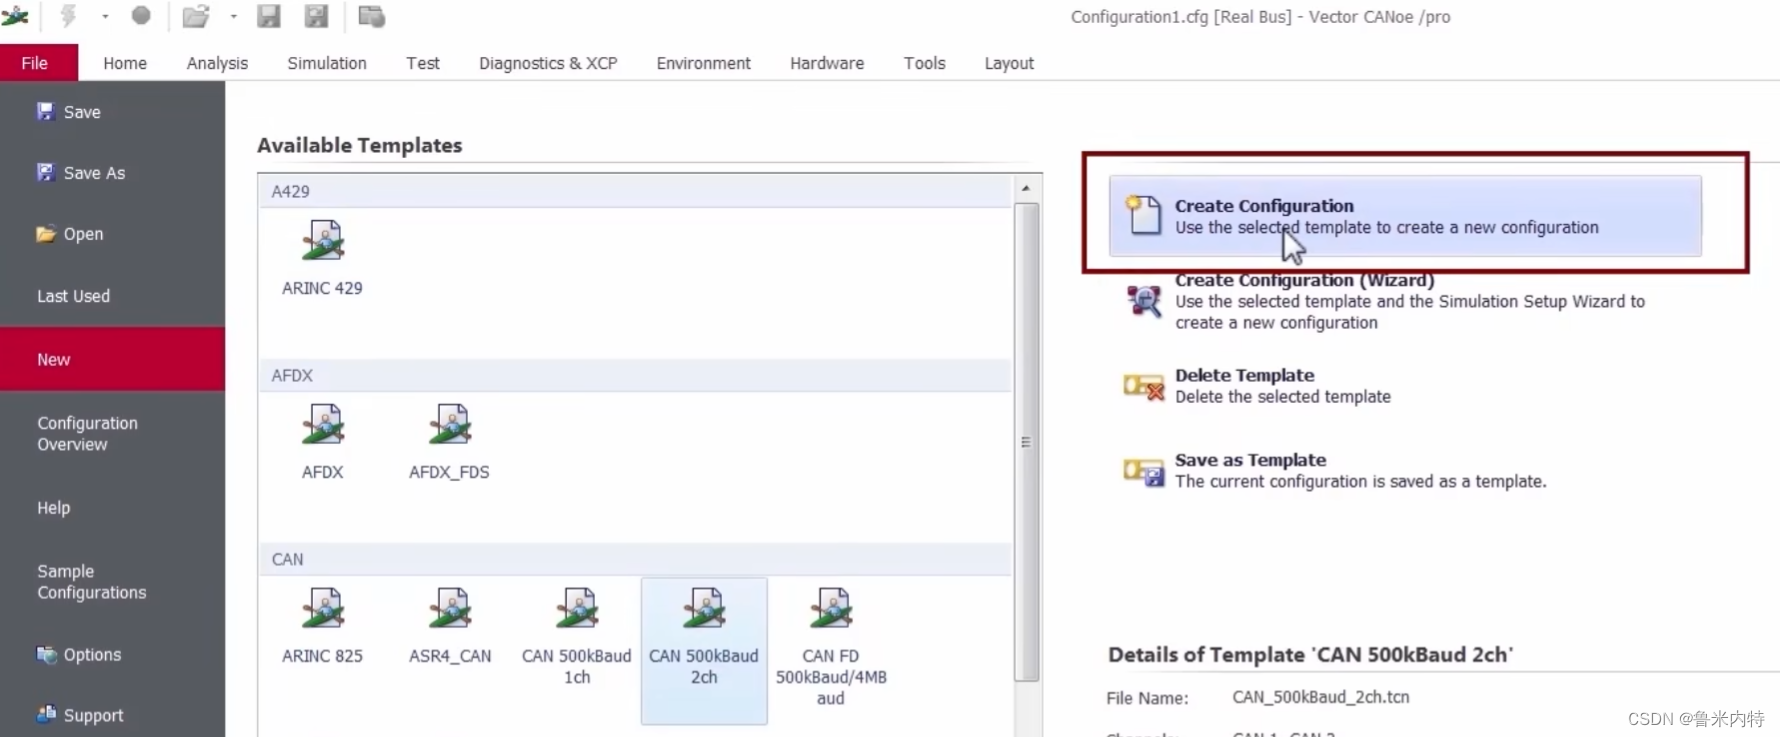
Task: Click the CANoe application logo icon
Action: [x=15, y=15]
